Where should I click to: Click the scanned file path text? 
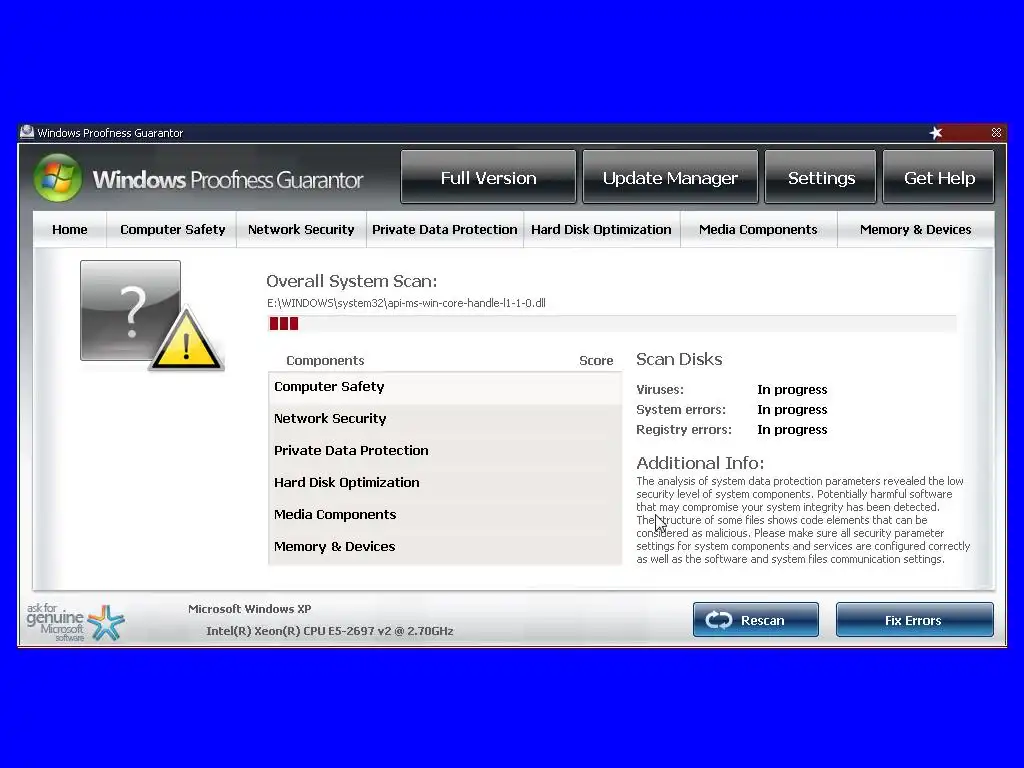point(406,303)
